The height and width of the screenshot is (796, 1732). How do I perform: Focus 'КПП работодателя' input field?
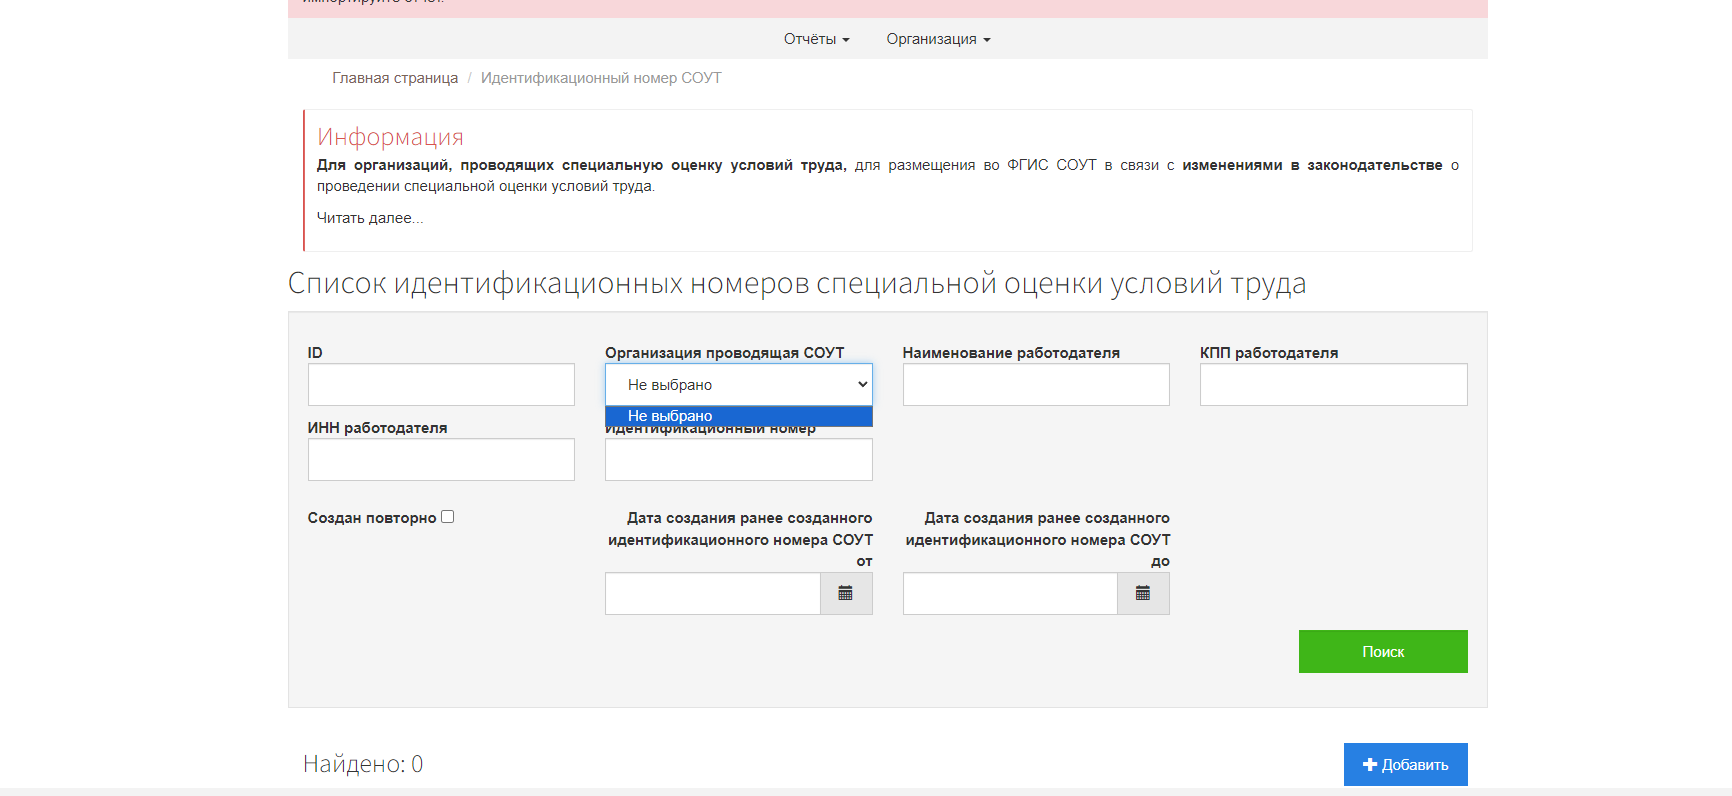[x=1334, y=384]
